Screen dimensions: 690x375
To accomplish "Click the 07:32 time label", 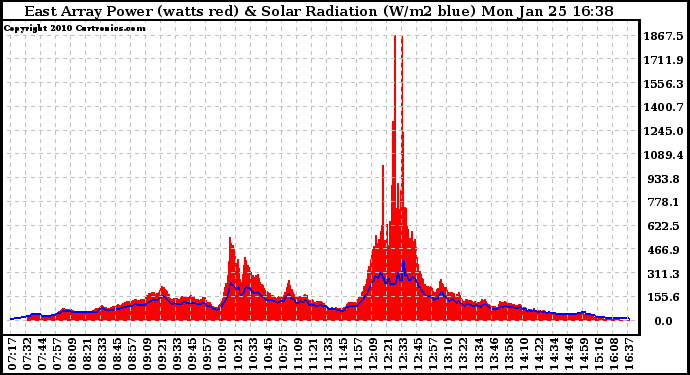I will click(x=27, y=354).
